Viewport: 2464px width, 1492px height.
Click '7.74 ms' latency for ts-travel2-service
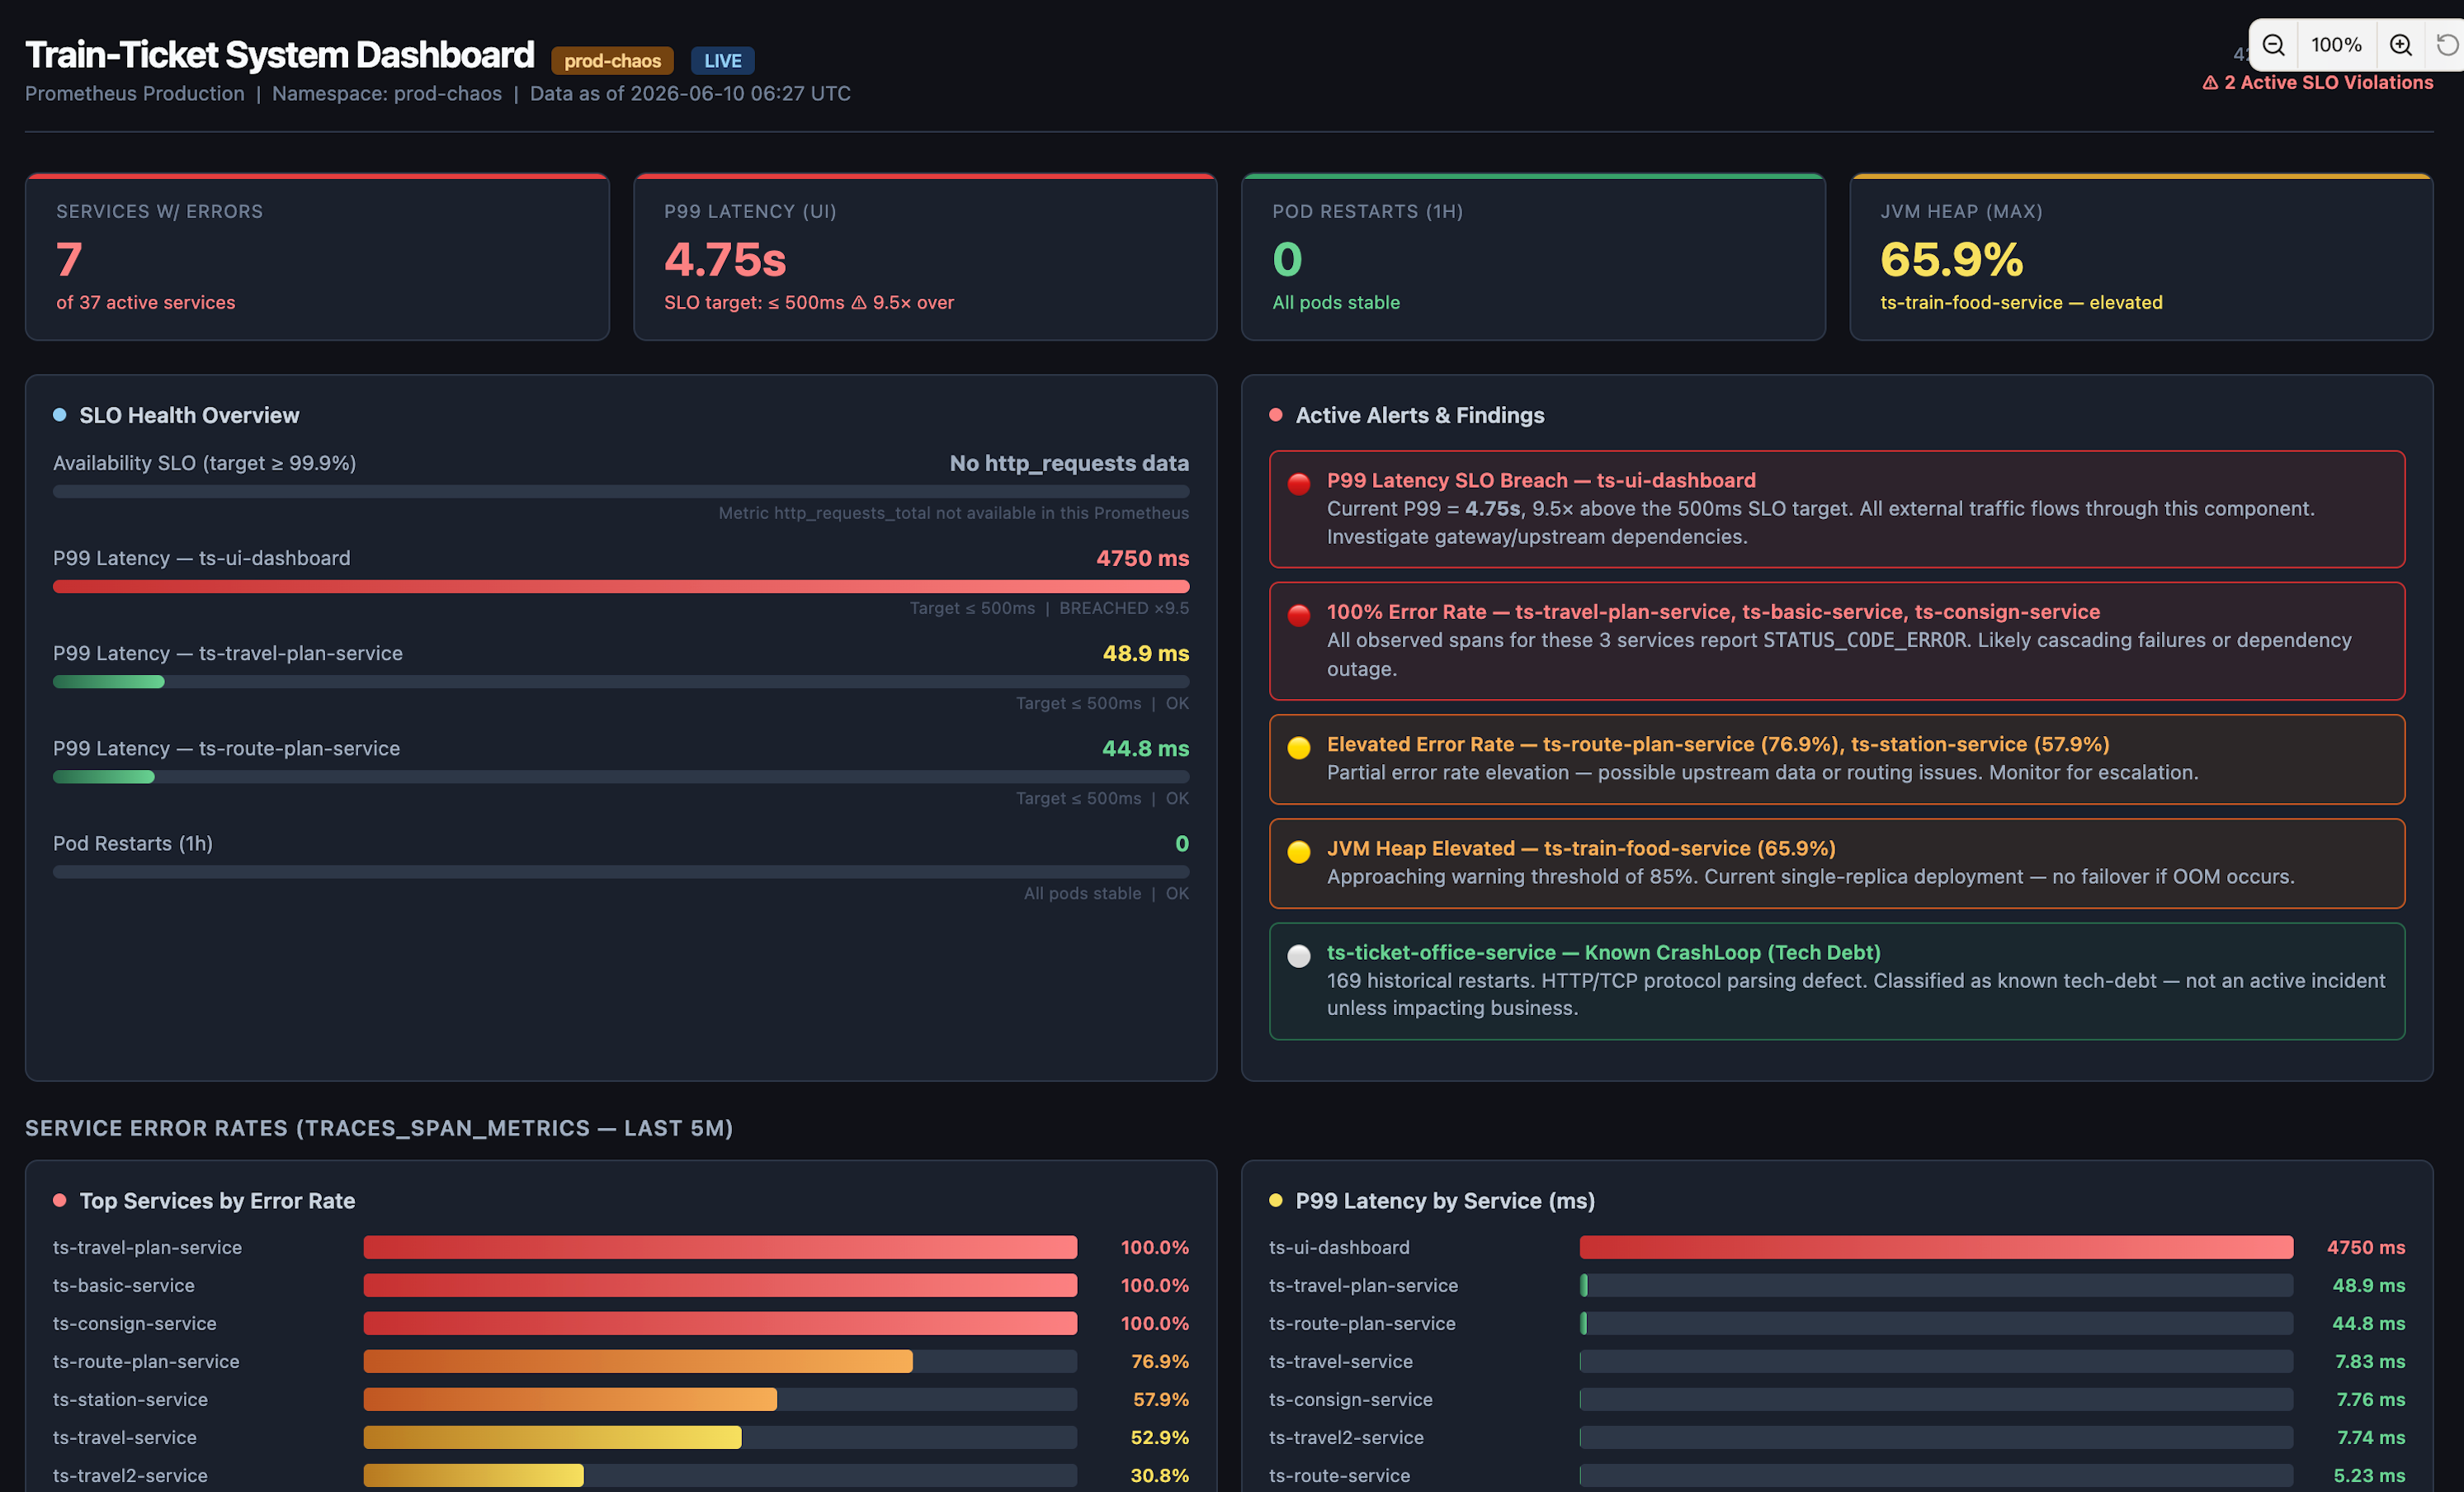tap(2370, 1437)
